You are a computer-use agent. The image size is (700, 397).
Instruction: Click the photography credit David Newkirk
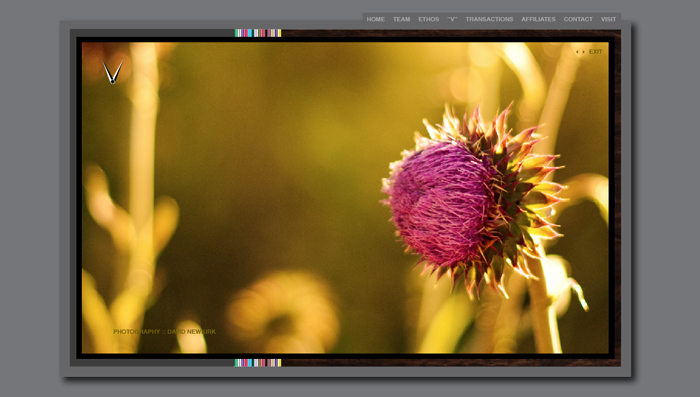[x=164, y=332]
